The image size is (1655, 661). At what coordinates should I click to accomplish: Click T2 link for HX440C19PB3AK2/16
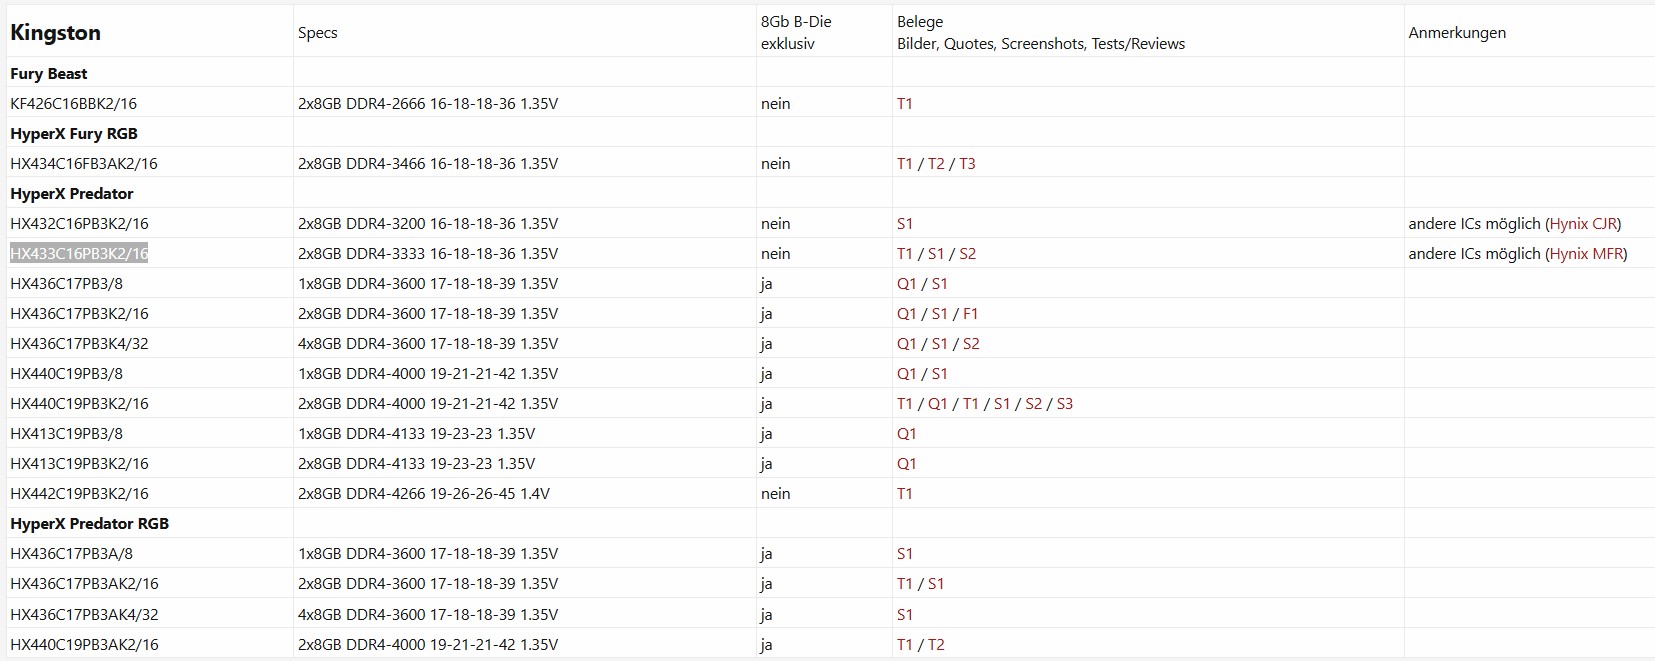tap(935, 645)
